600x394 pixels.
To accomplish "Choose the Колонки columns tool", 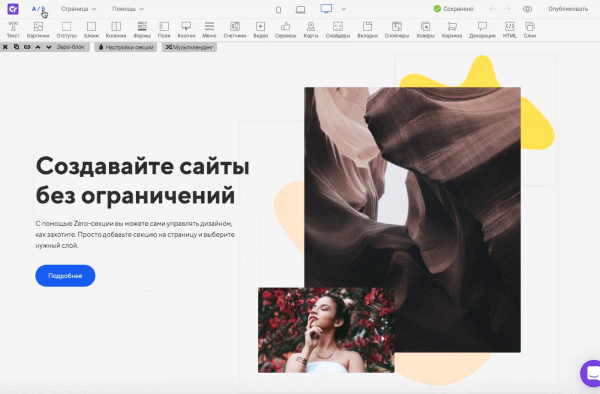I will pyautogui.click(x=116, y=30).
